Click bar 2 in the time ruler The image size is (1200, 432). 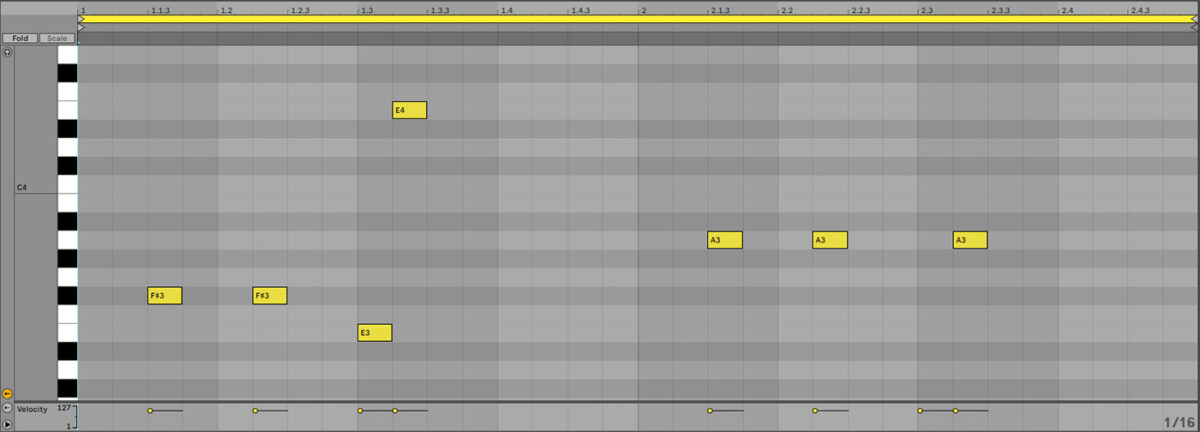pyautogui.click(x=643, y=9)
